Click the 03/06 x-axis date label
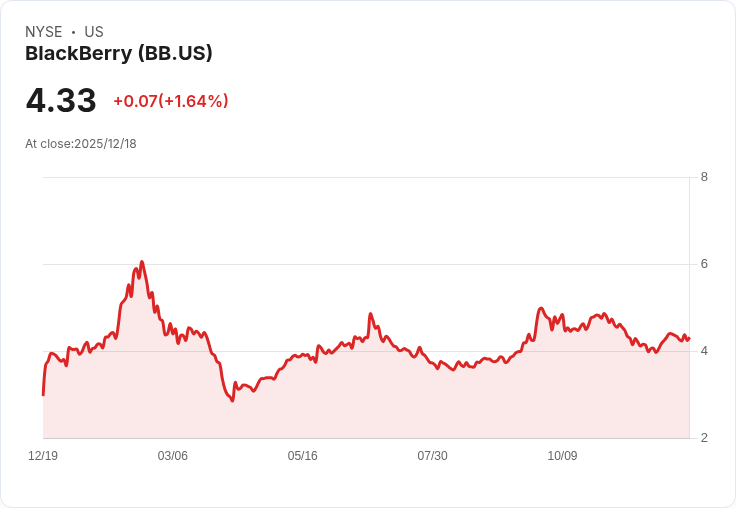The height and width of the screenshot is (508, 736). (173, 456)
